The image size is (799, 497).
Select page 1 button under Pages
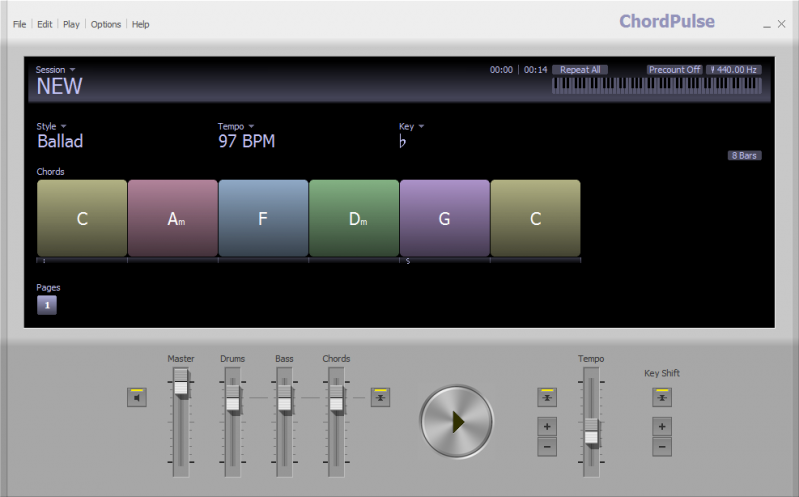[47, 305]
